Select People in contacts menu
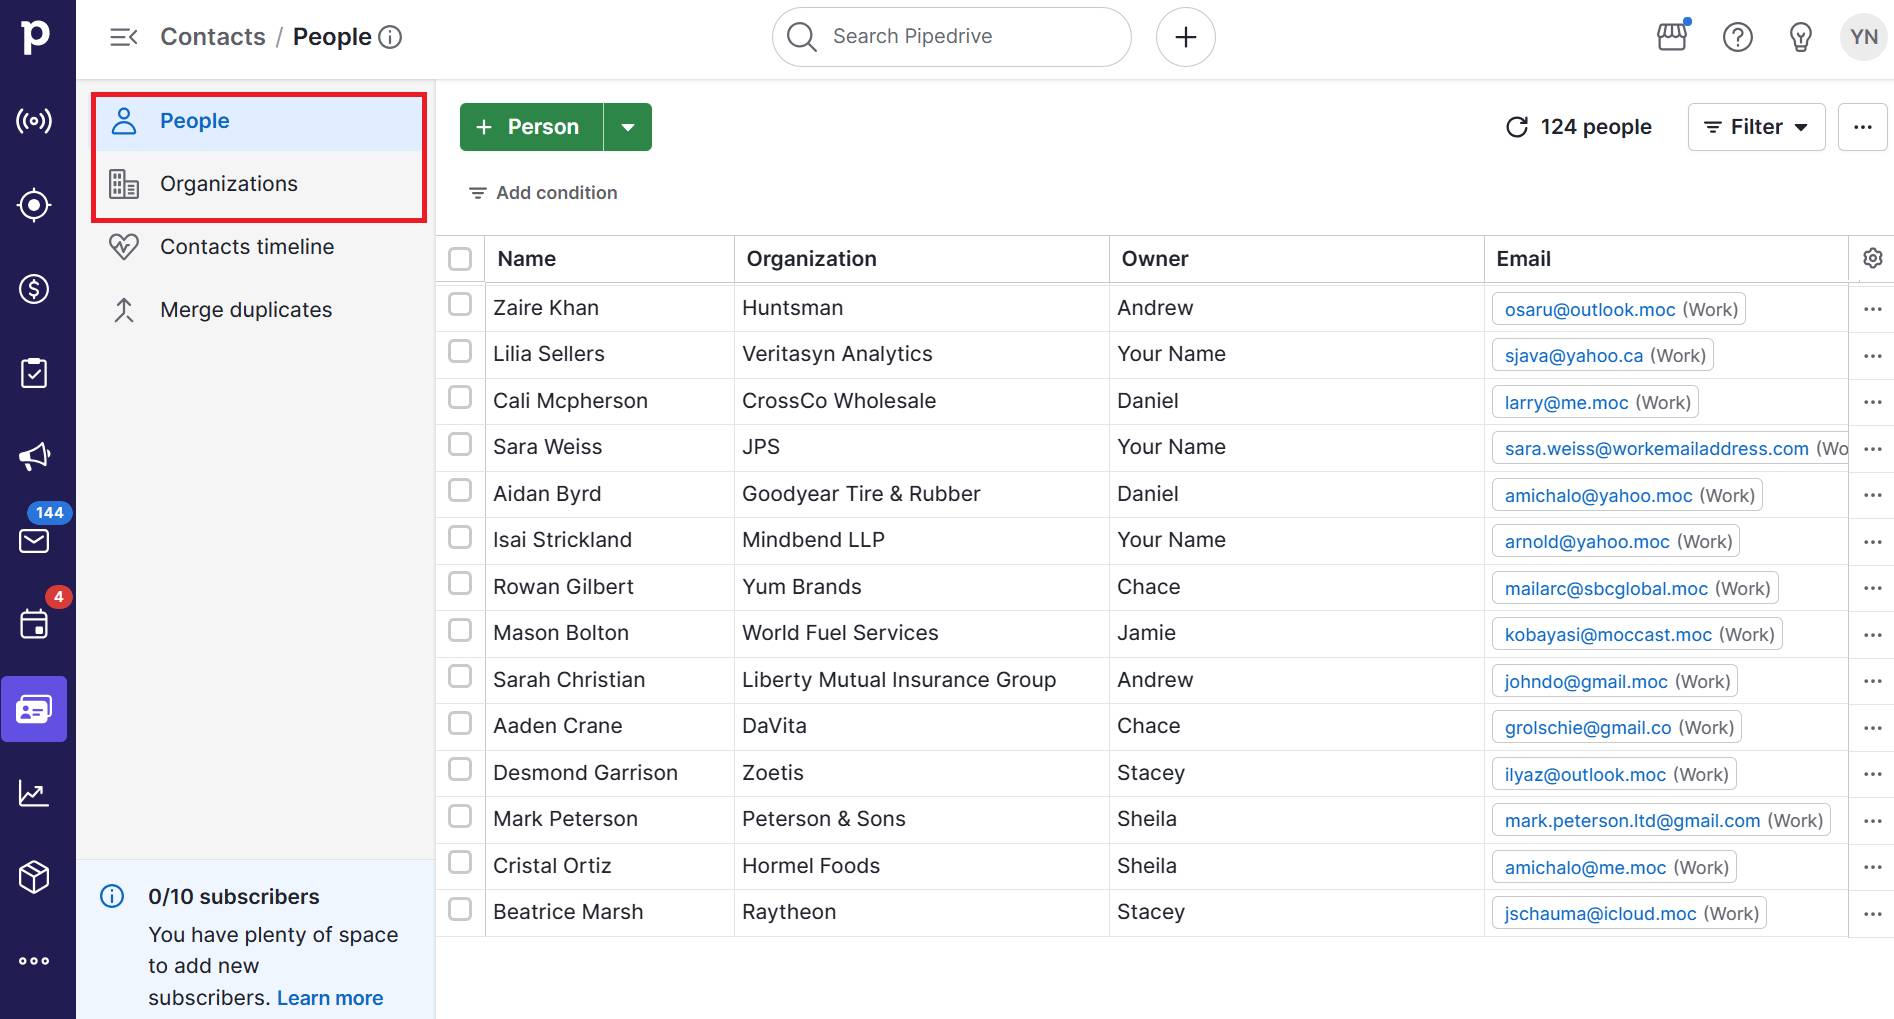The width and height of the screenshot is (1894, 1019). coord(258,121)
